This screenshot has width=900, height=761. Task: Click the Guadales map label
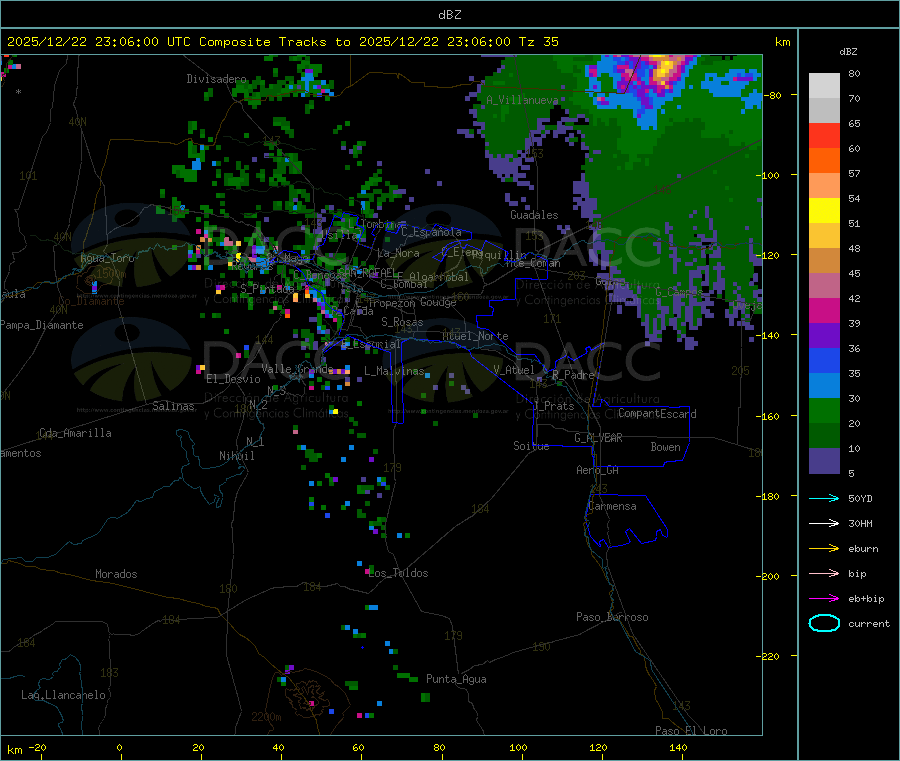click(534, 215)
